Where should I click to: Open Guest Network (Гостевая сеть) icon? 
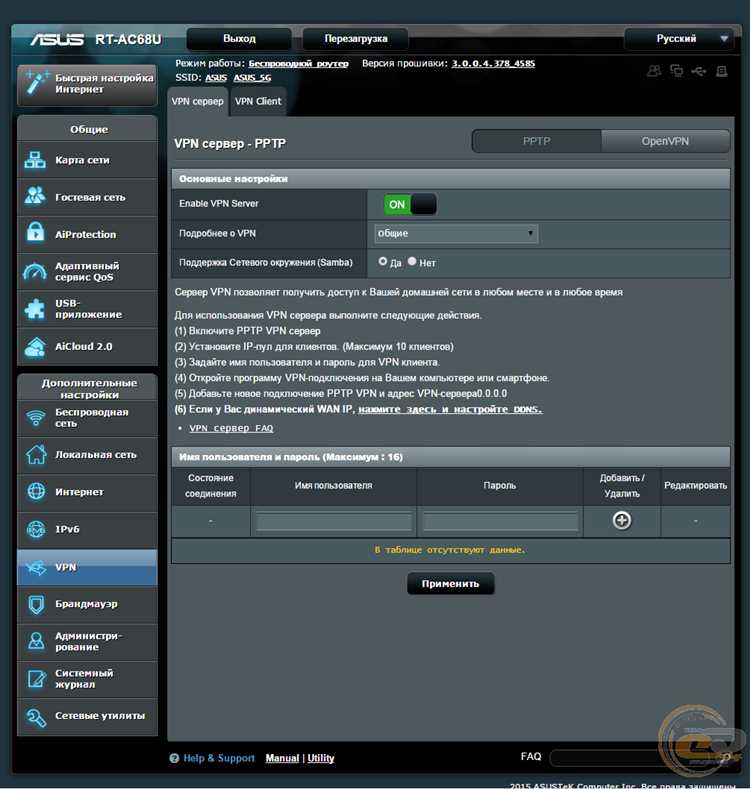click(x=35, y=197)
